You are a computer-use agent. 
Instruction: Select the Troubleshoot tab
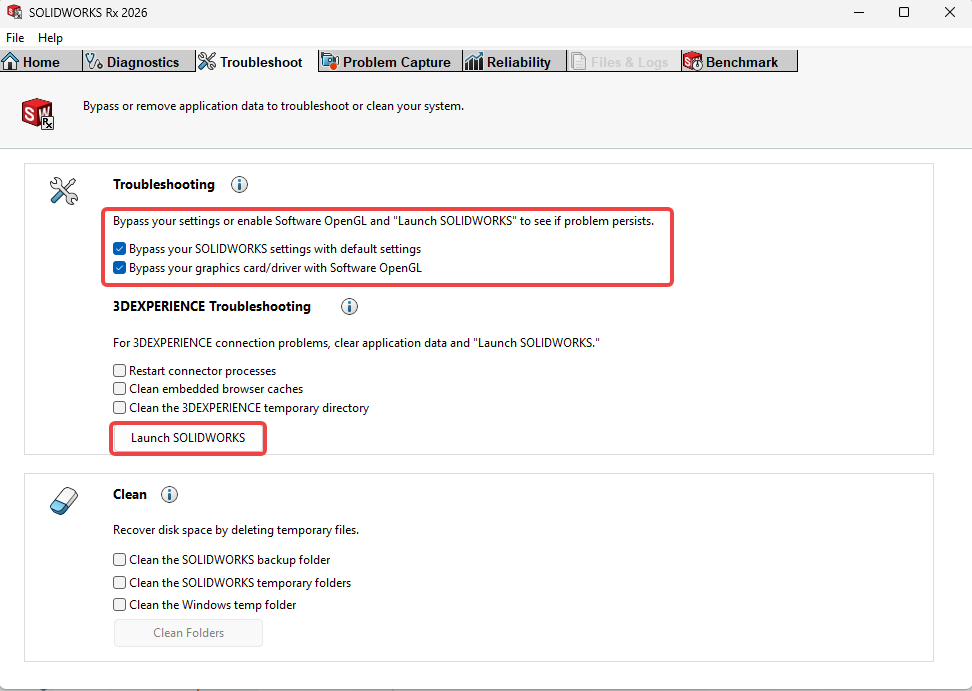tap(257, 61)
